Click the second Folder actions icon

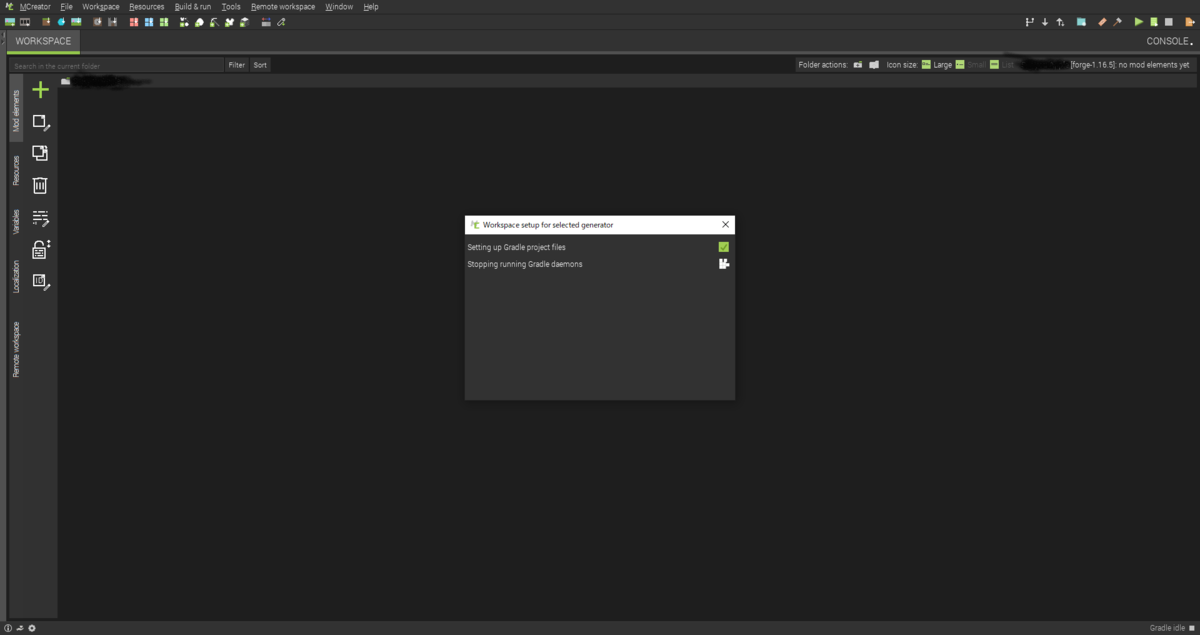click(874, 65)
